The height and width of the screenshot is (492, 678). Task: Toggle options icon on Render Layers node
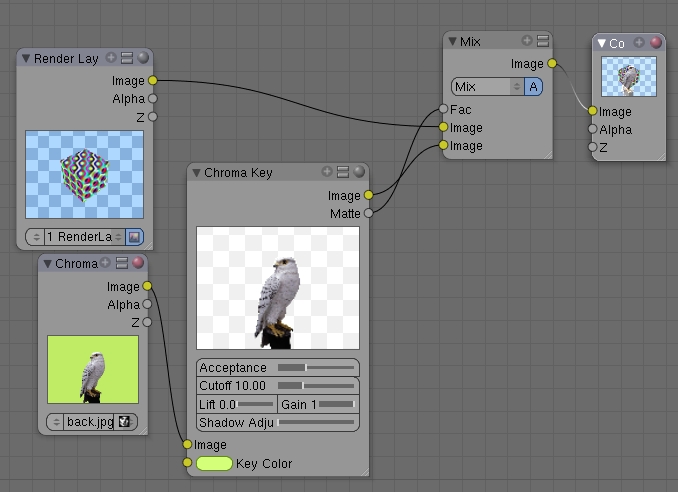pyautogui.click(x=127, y=58)
